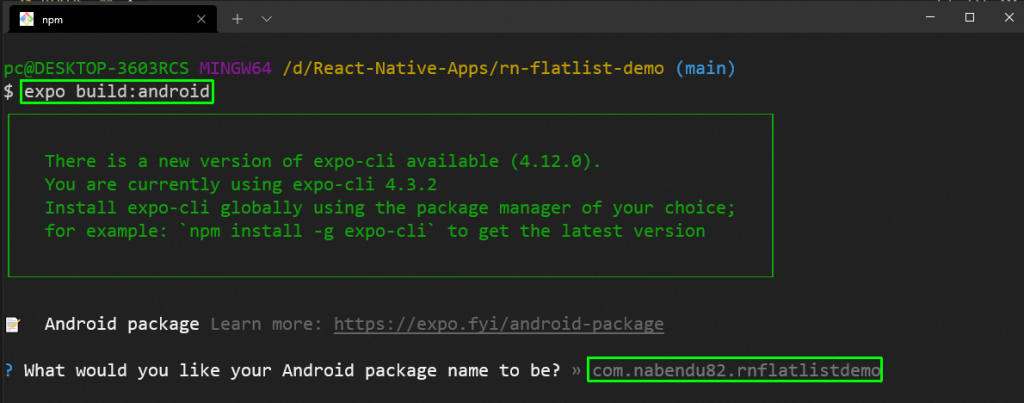This screenshot has width=1024, height=403.
Task: Close the terminal window
Action: point(1009,18)
